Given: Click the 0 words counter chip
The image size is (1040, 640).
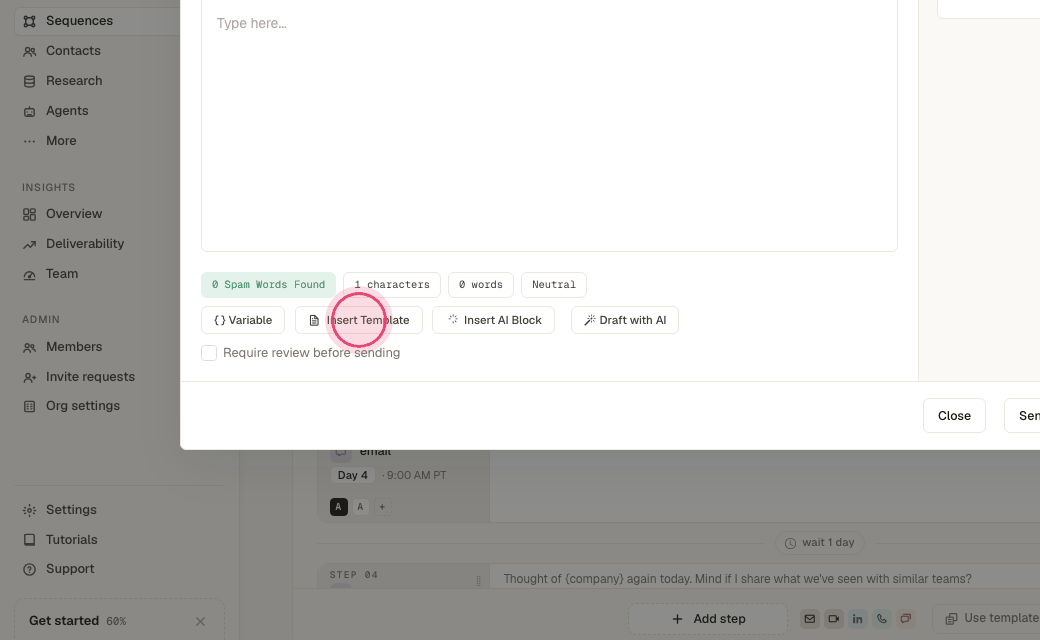Looking at the screenshot, I should click(481, 285).
